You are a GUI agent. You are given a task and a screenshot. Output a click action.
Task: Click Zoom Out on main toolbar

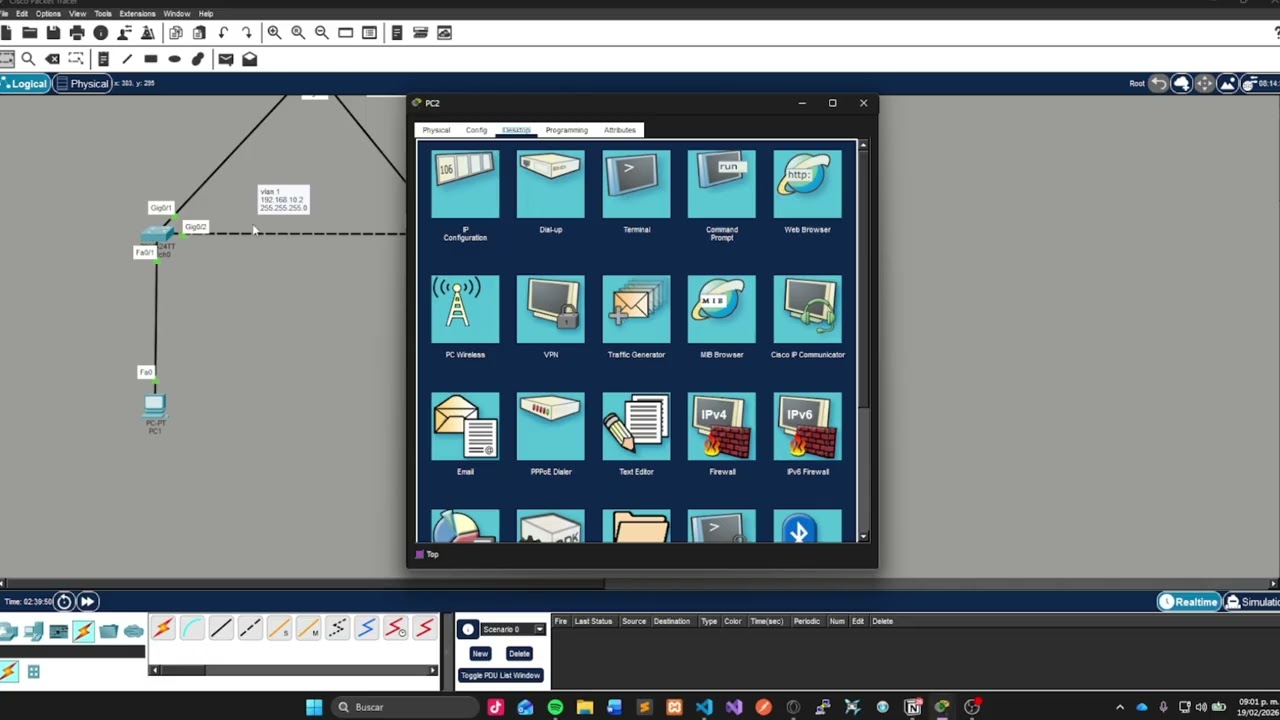[322, 33]
